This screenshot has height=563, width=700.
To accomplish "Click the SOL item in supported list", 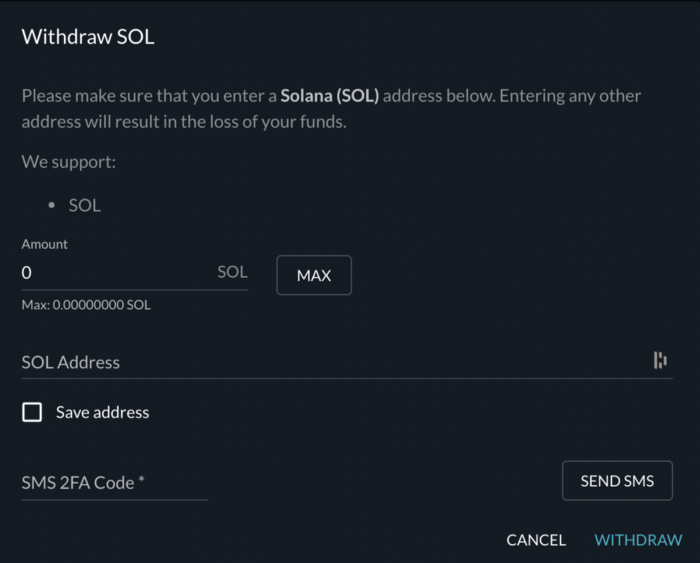I will tap(84, 206).
